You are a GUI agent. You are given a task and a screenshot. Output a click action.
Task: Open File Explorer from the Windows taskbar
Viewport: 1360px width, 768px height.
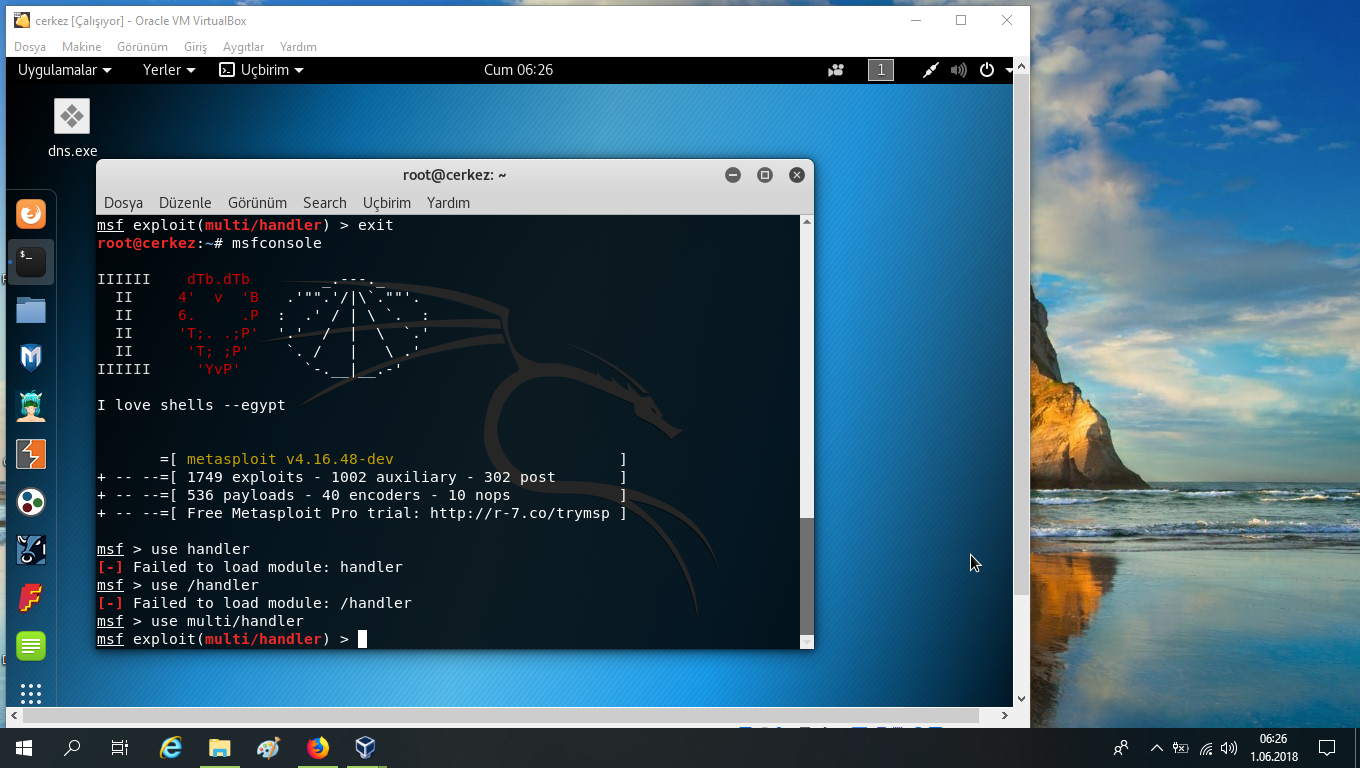tap(219, 748)
